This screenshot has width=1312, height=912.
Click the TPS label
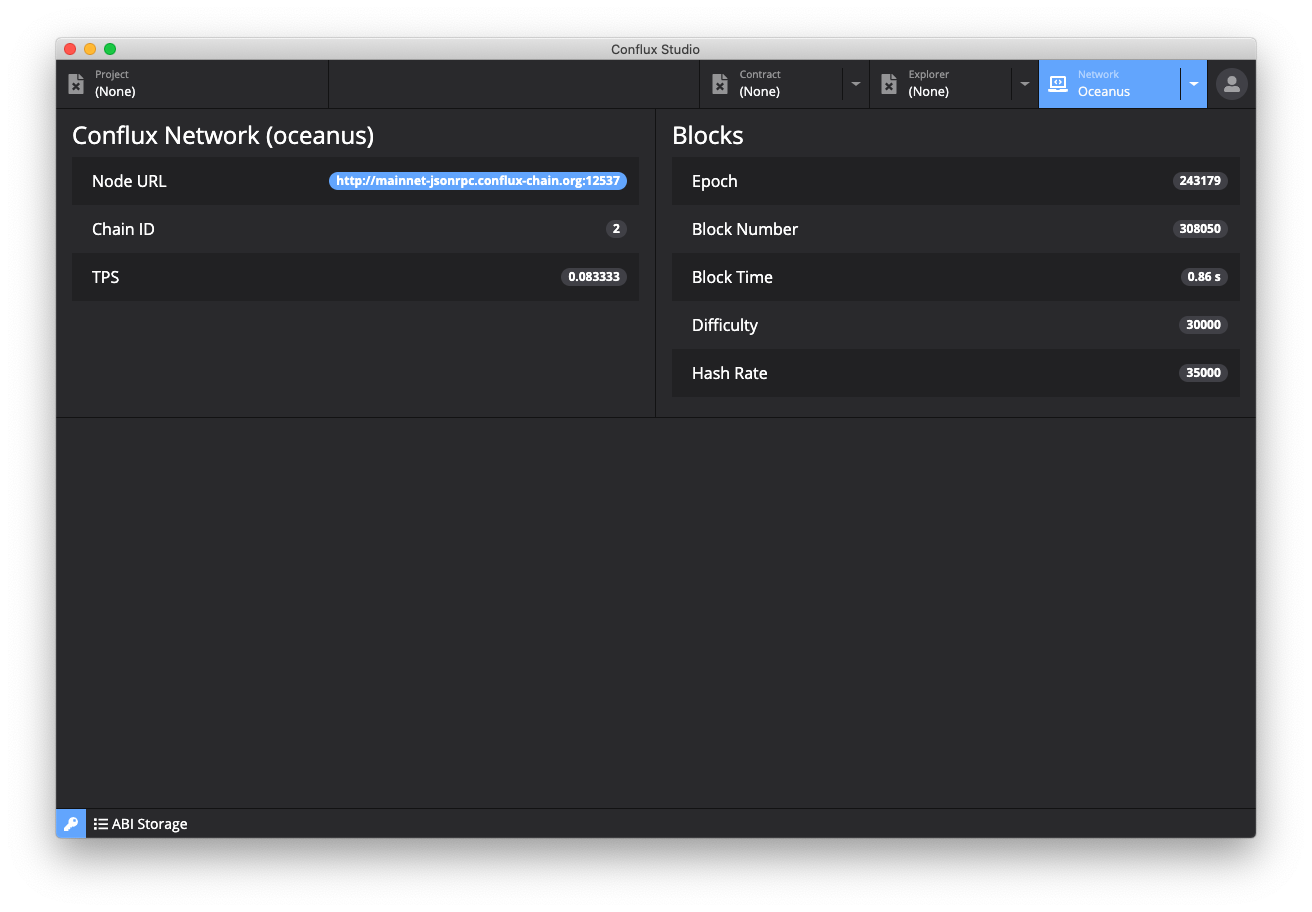coord(105,277)
